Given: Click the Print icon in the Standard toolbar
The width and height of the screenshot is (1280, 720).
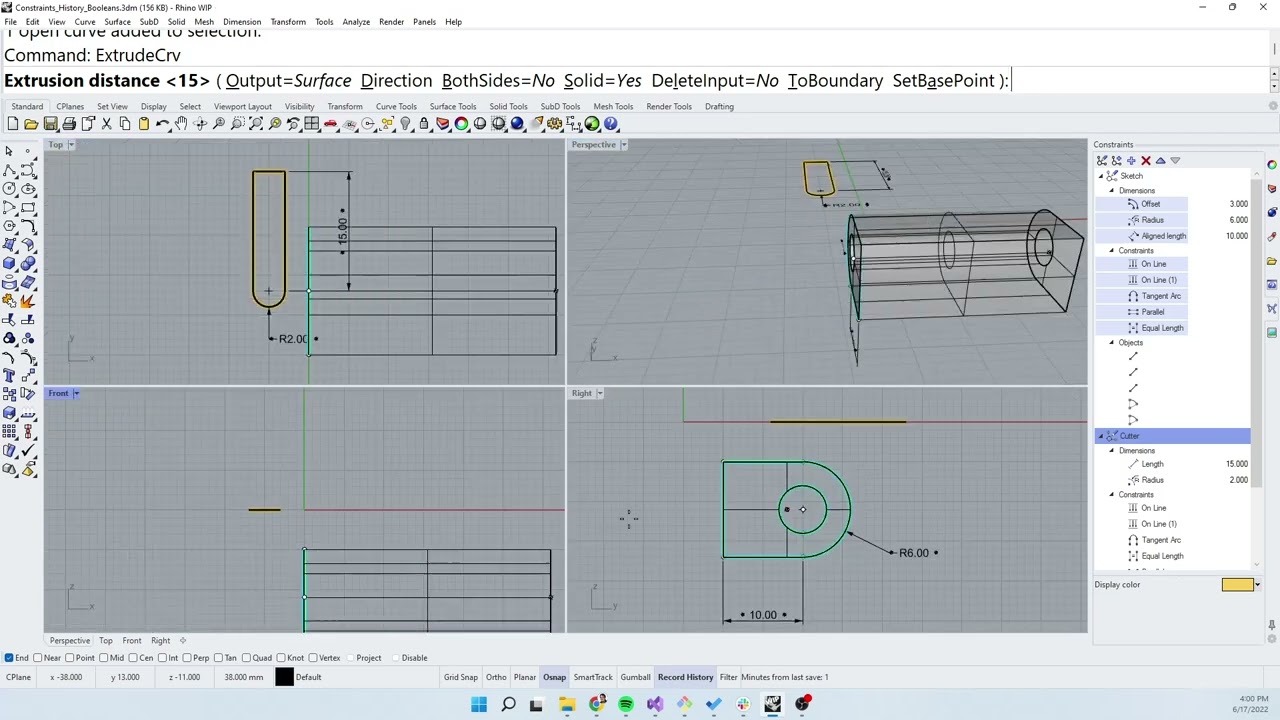Looking at the screenshot, I should (69, 124).
